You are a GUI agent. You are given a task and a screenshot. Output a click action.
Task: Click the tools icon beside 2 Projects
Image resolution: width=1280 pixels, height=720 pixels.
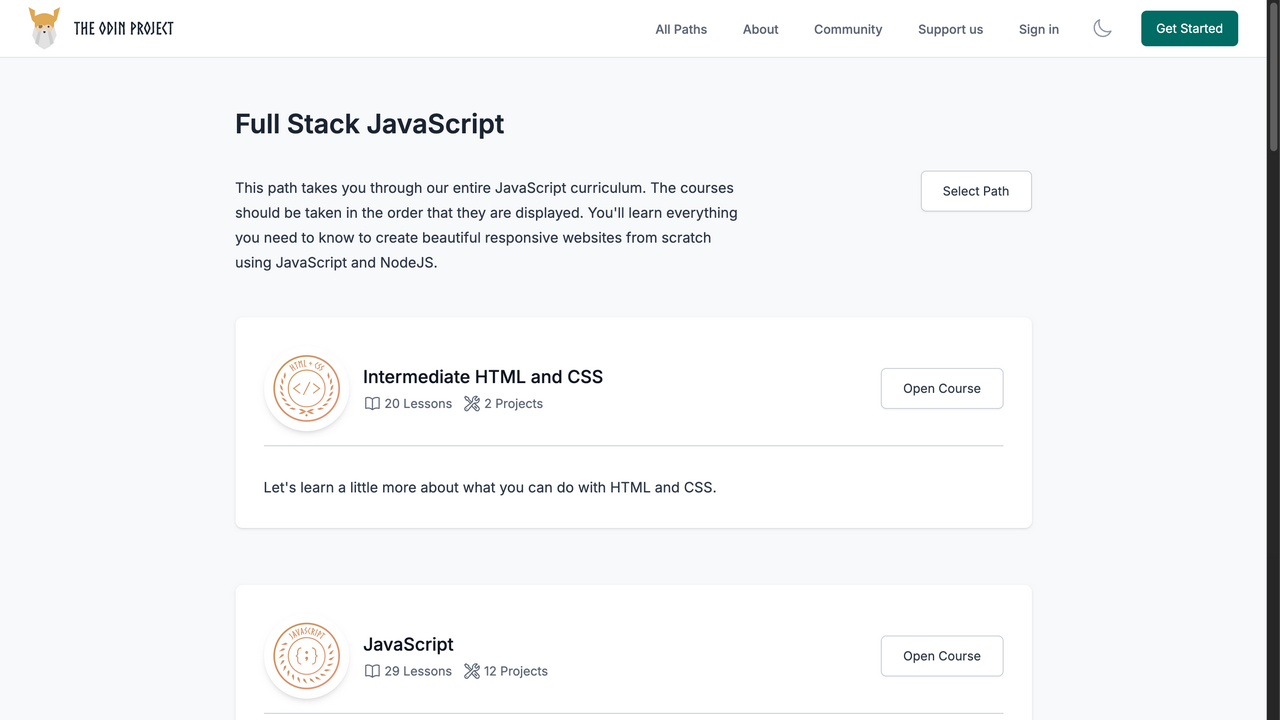(472, 404)
